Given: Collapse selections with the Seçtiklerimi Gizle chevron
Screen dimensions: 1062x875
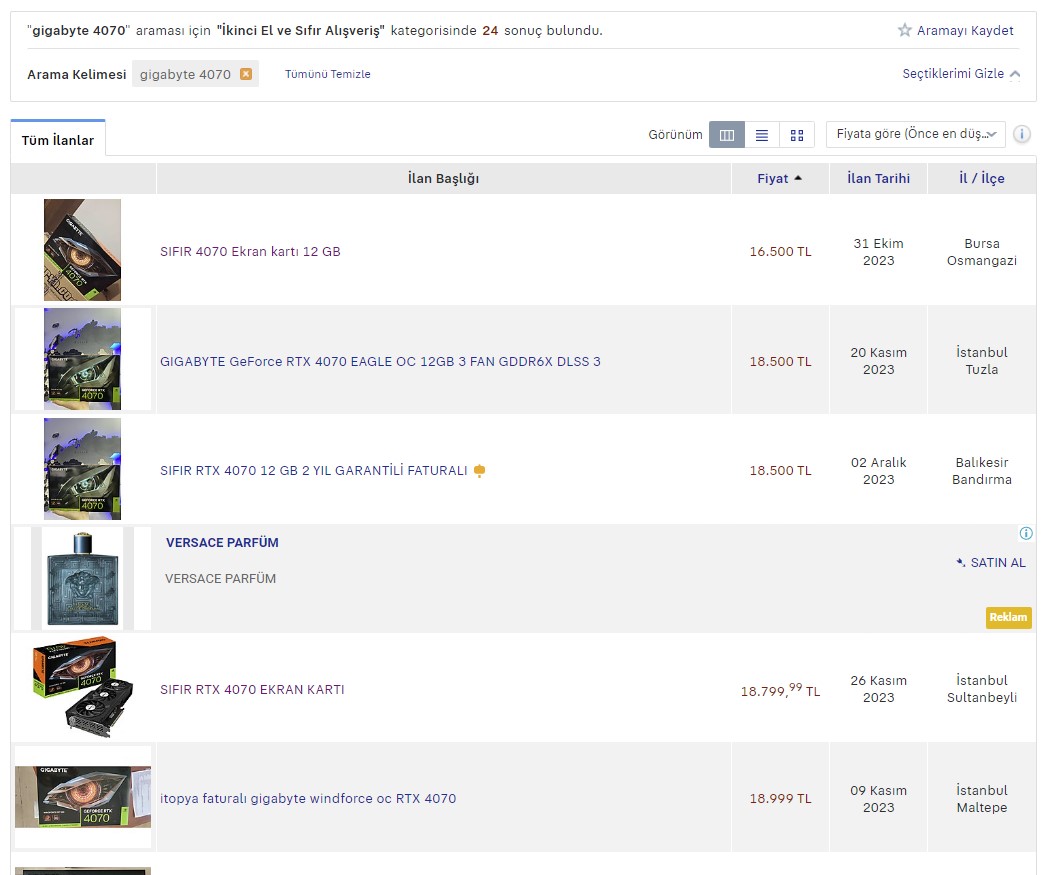Looking at the screenshot, I should (1015, 74).
